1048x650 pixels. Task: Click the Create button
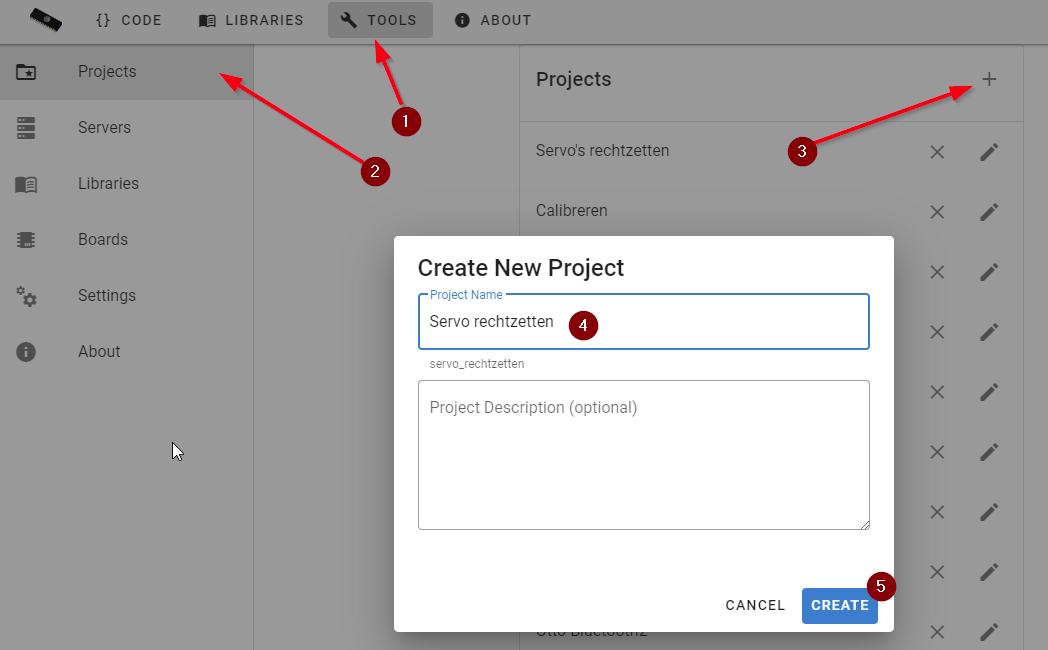839,605
